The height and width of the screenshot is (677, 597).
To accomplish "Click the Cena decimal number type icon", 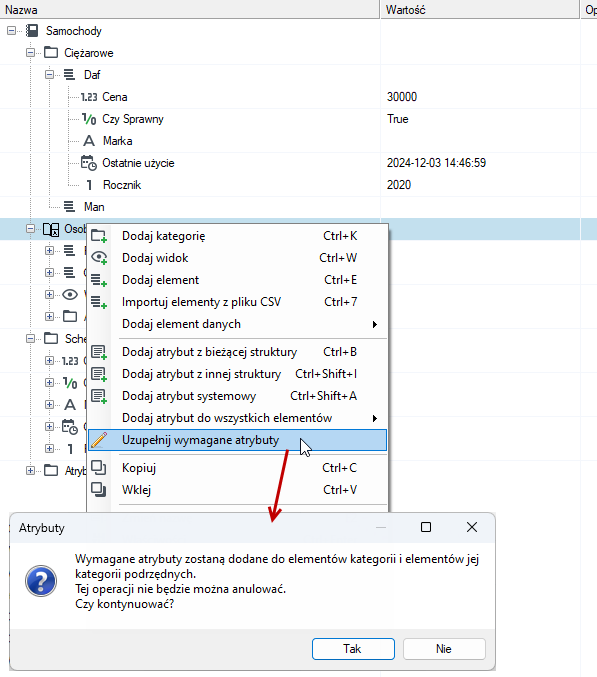I will point(89,97).
